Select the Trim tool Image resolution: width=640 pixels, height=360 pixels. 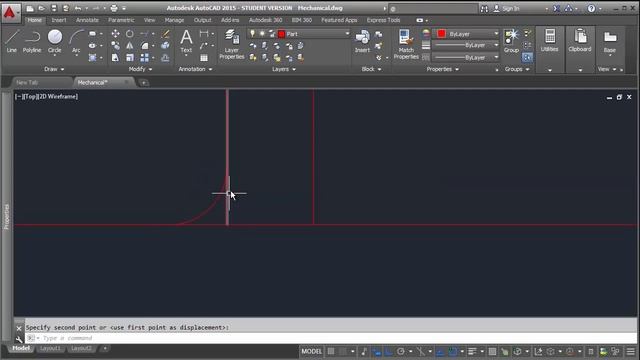coord(144,33)
